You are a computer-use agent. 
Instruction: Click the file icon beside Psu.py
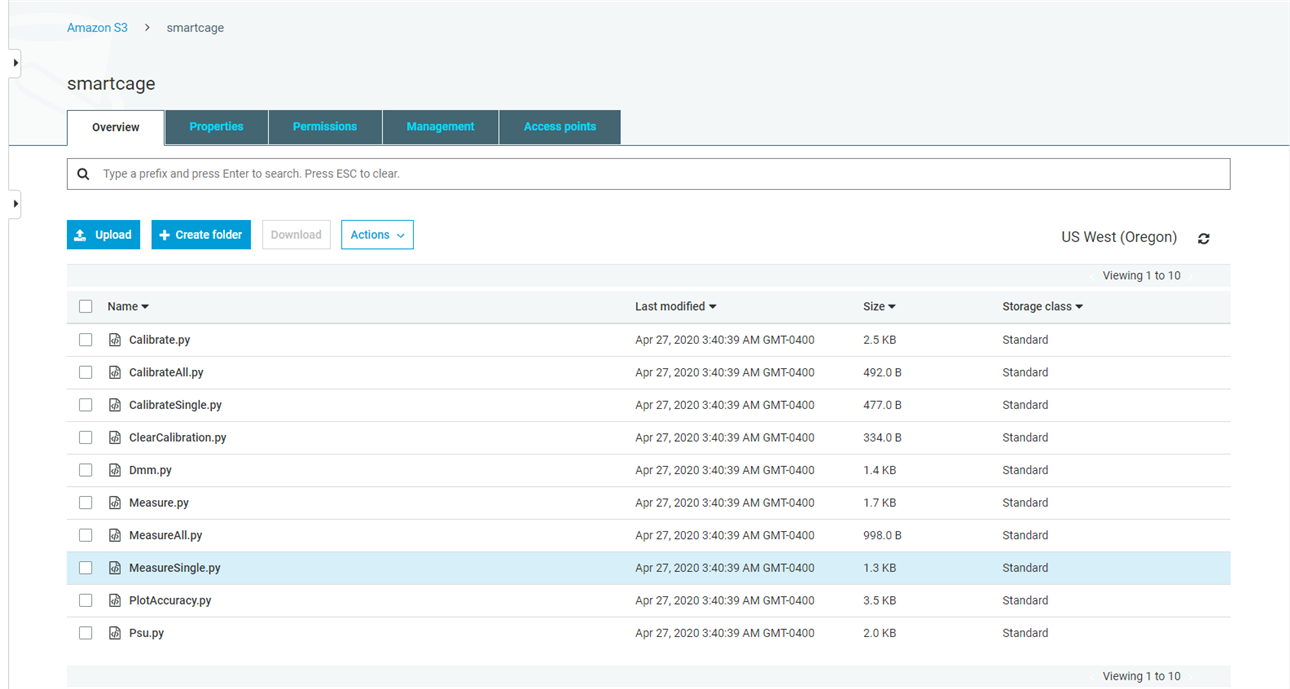[115, 633]
